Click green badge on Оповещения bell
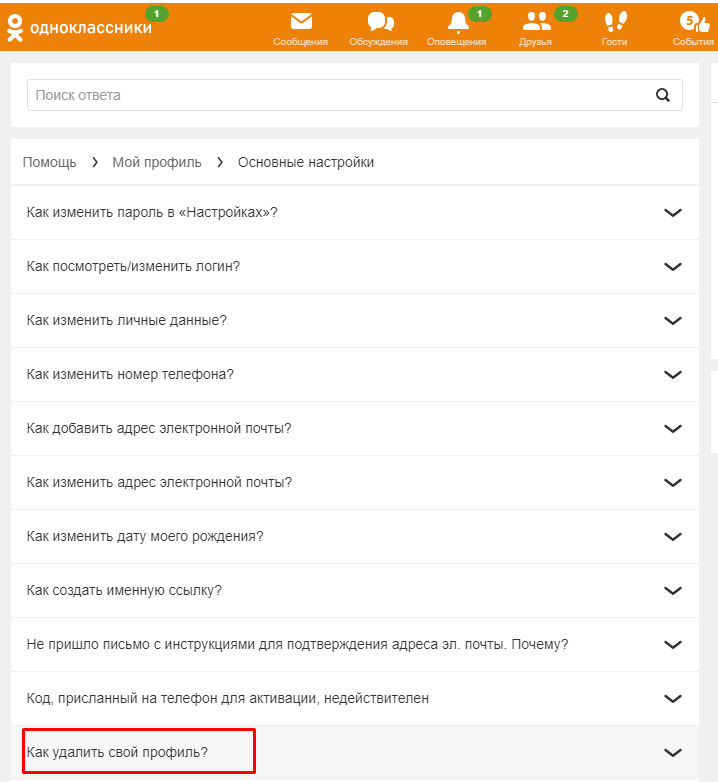Screen dimensions: 718x782 480,14
